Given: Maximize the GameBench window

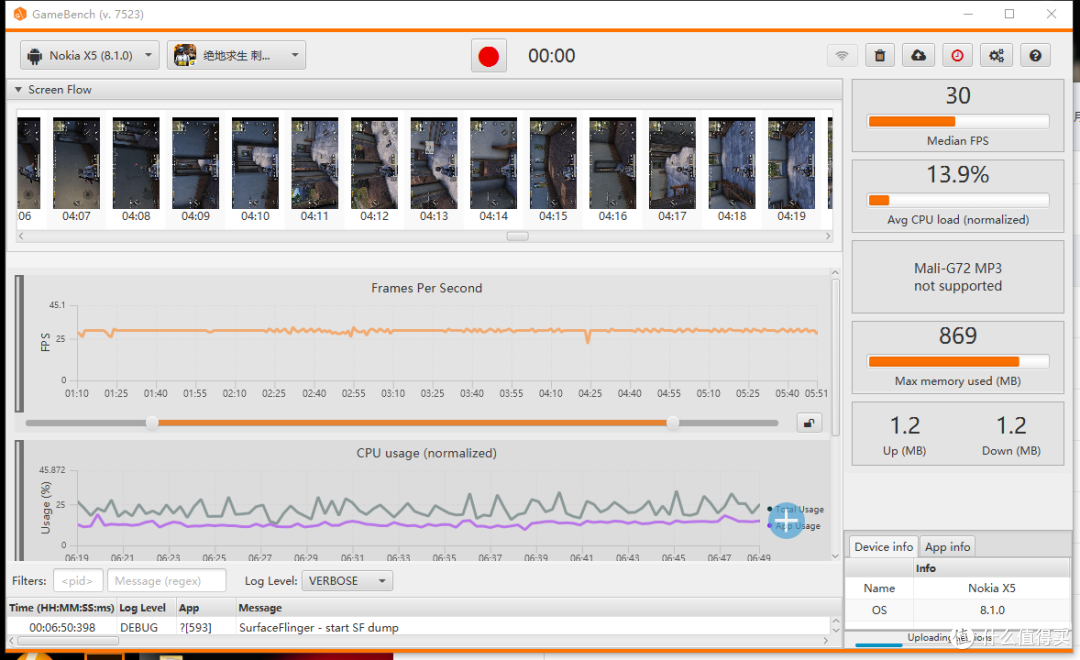Looking at the screenshot, I should [x=1009, y=14].
